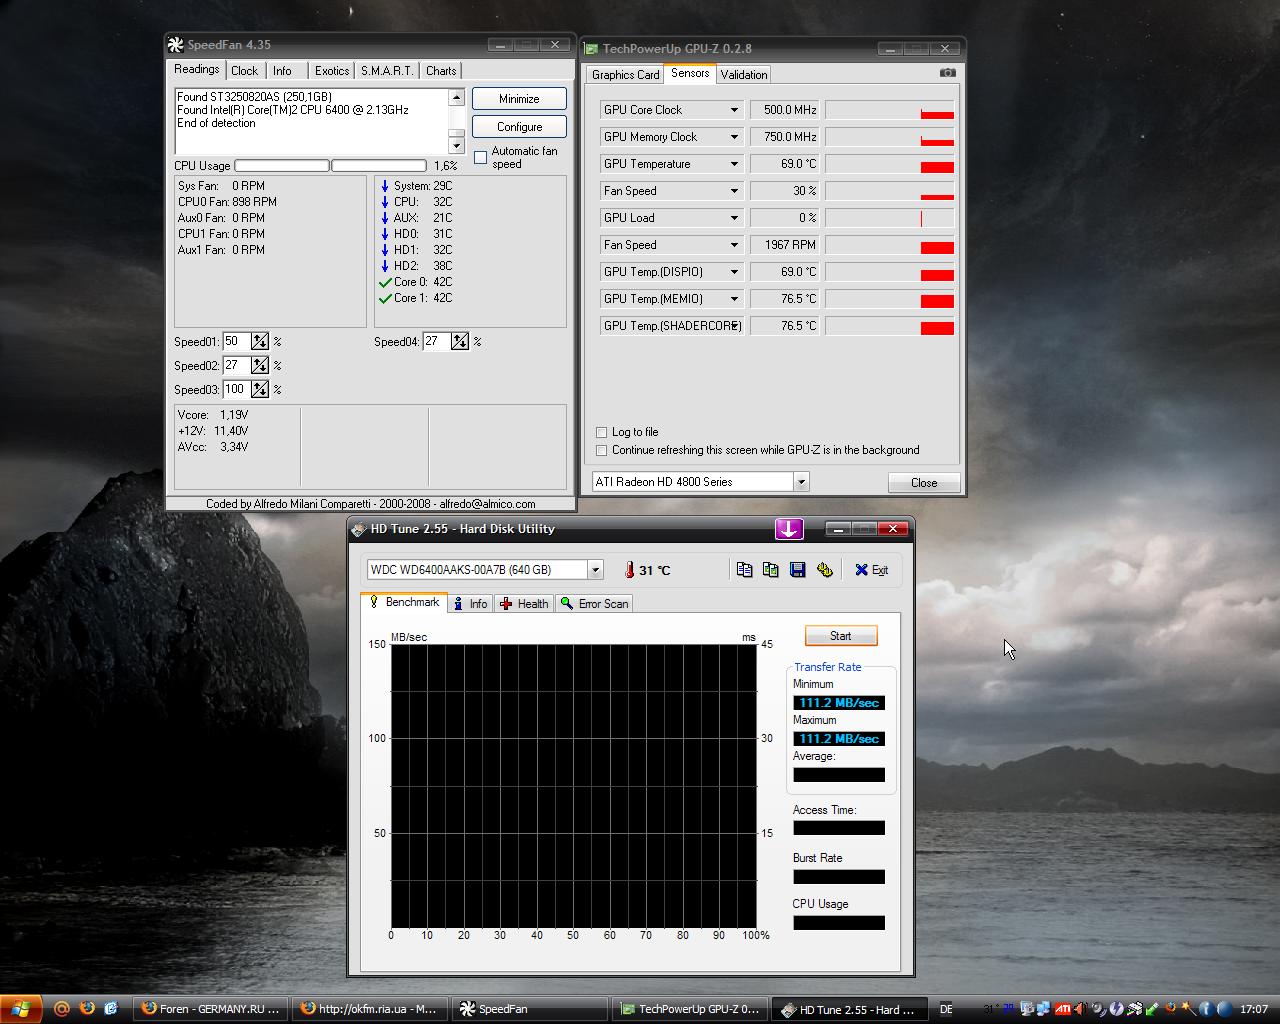This screenshot has width=1280, height=1024.
Task: Enable continue refreshing in background checkbox
Action: point(602,450)
